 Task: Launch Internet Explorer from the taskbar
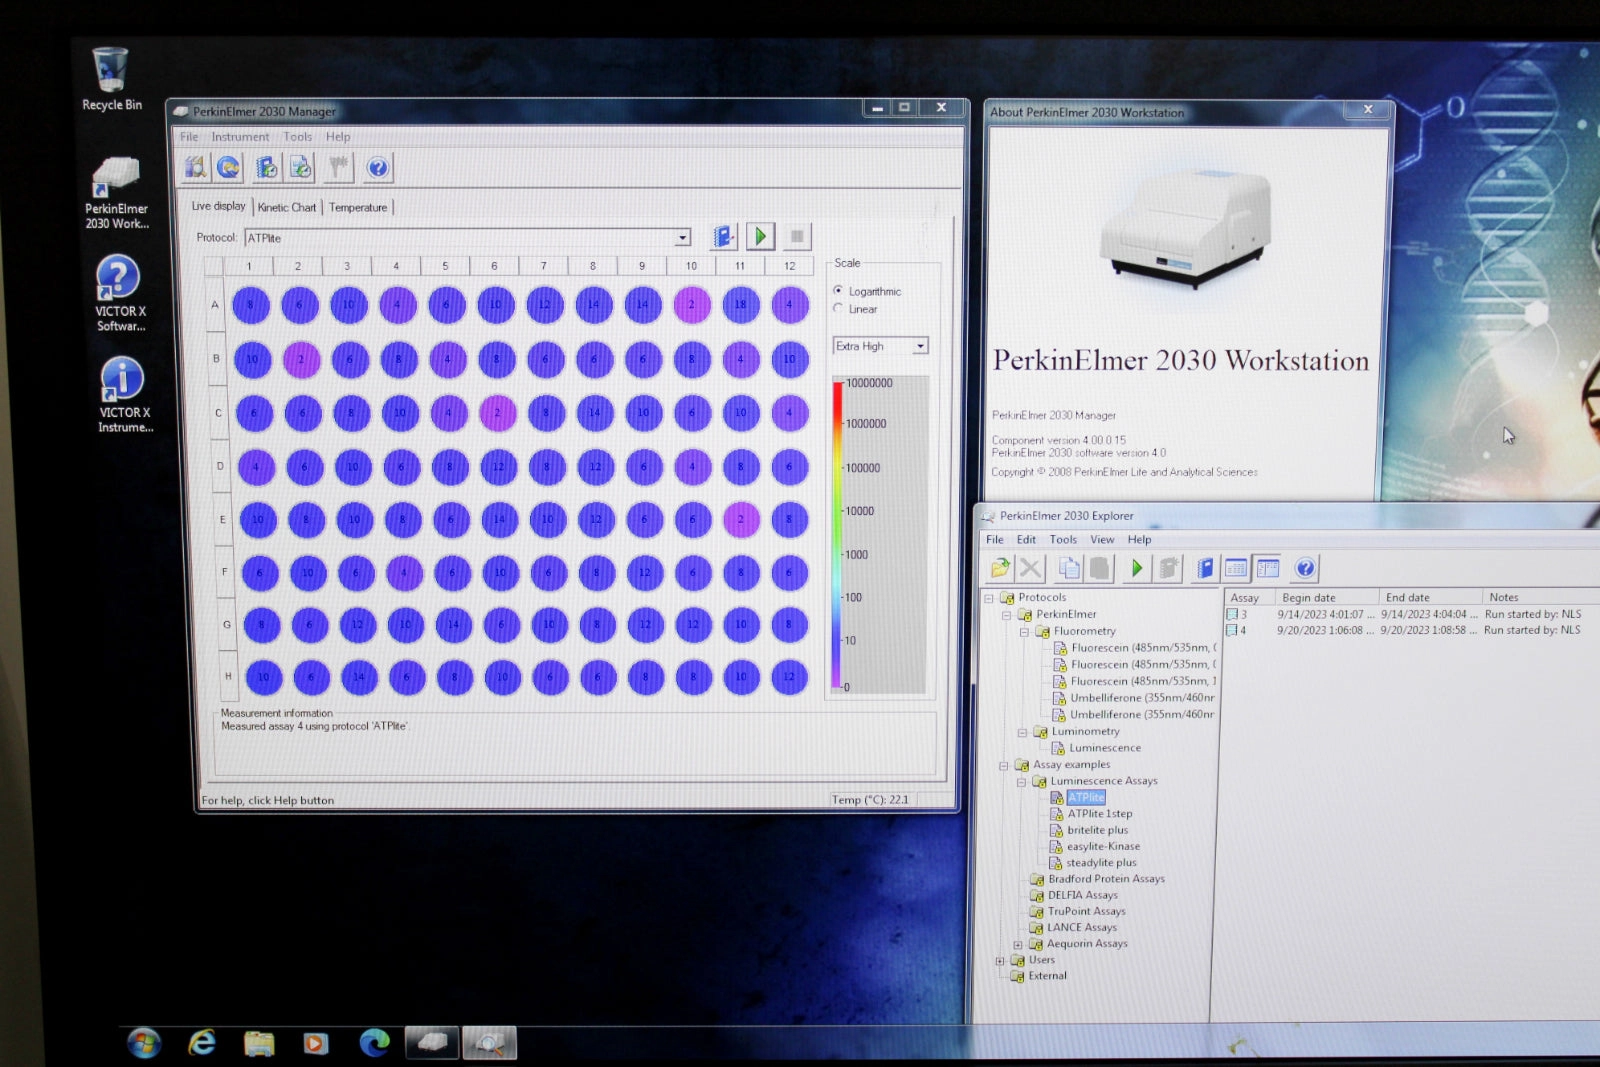click(202, 1043)
